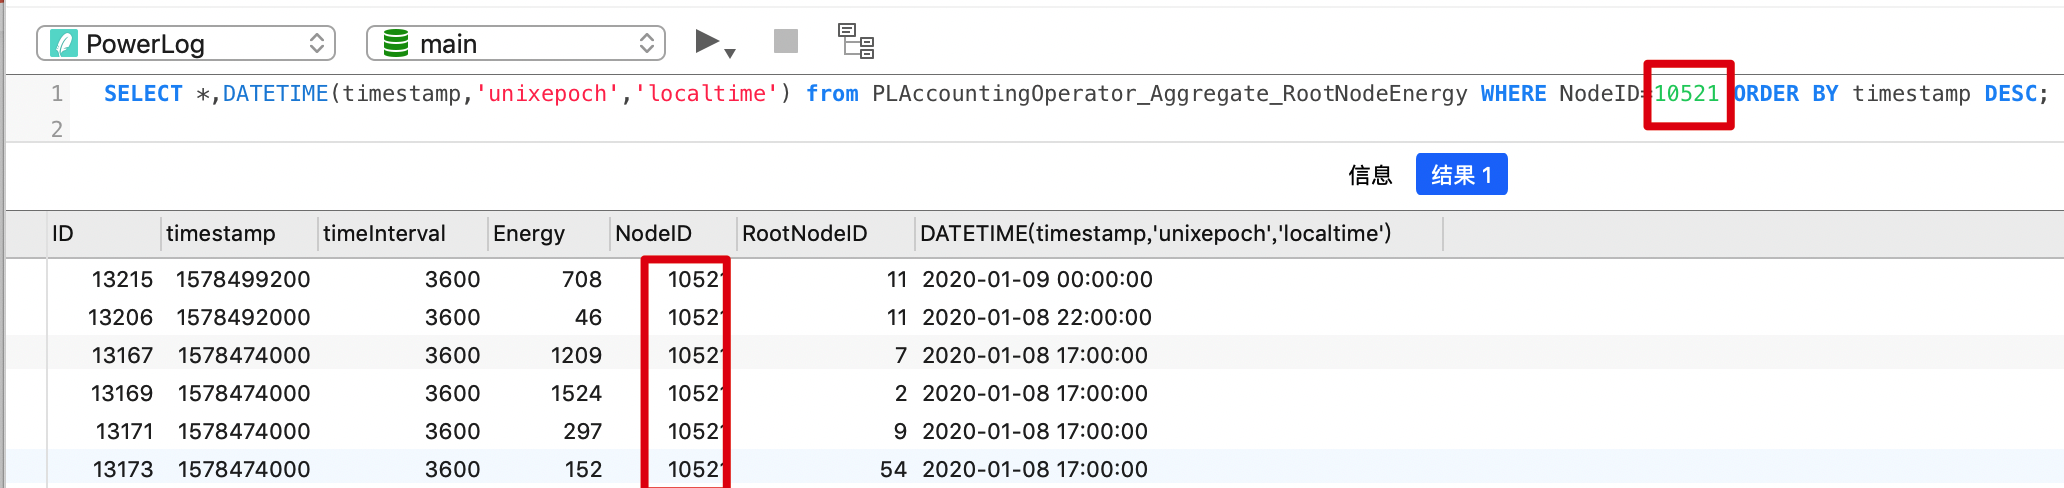
Task: Run the SQL query with play button
Action: pos(707,41)
